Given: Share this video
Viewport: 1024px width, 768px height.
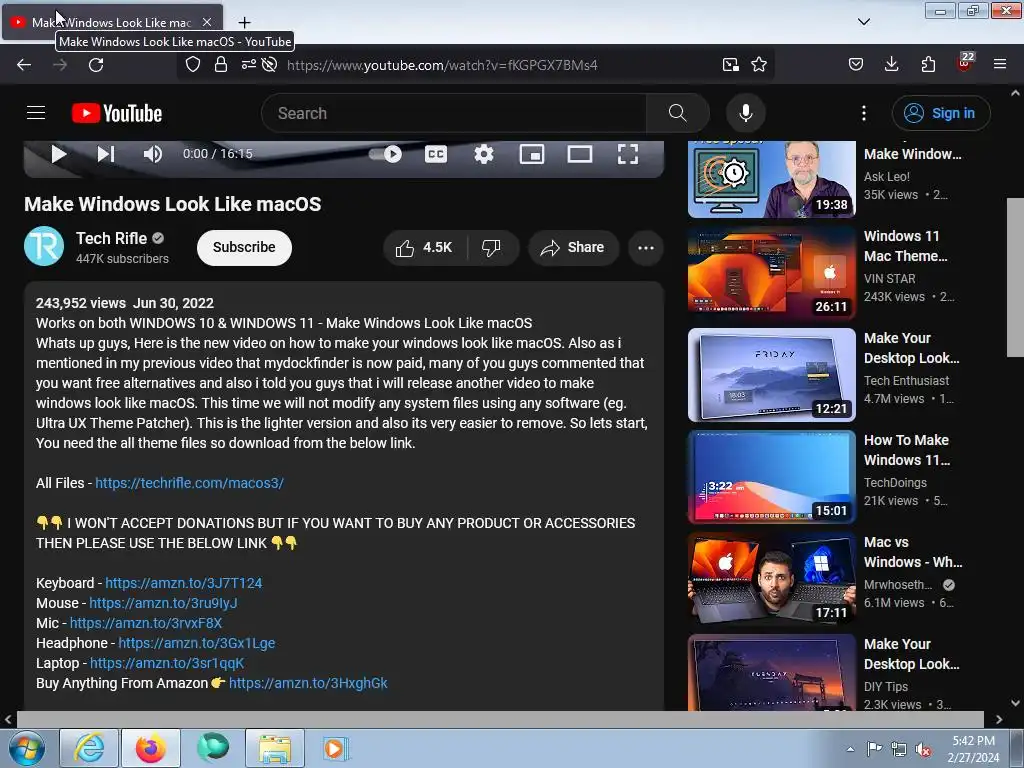Looking at the screenshot, I should click(x=573, y=248).
